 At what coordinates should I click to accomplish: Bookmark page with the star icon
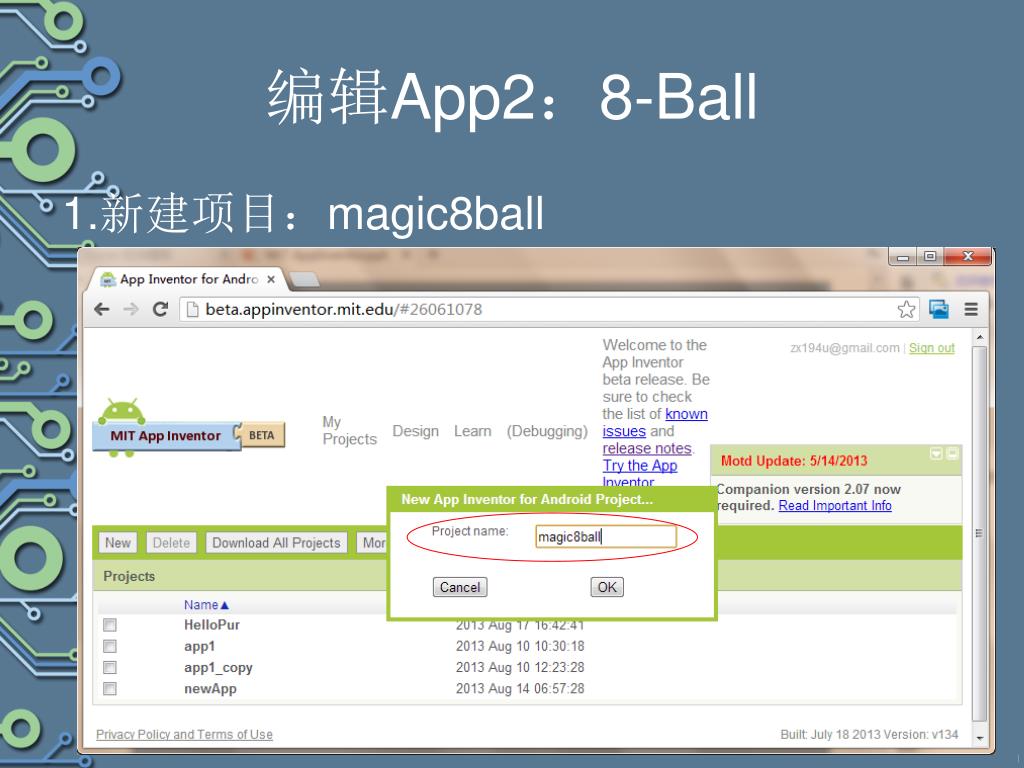click(x=906, y=310)
